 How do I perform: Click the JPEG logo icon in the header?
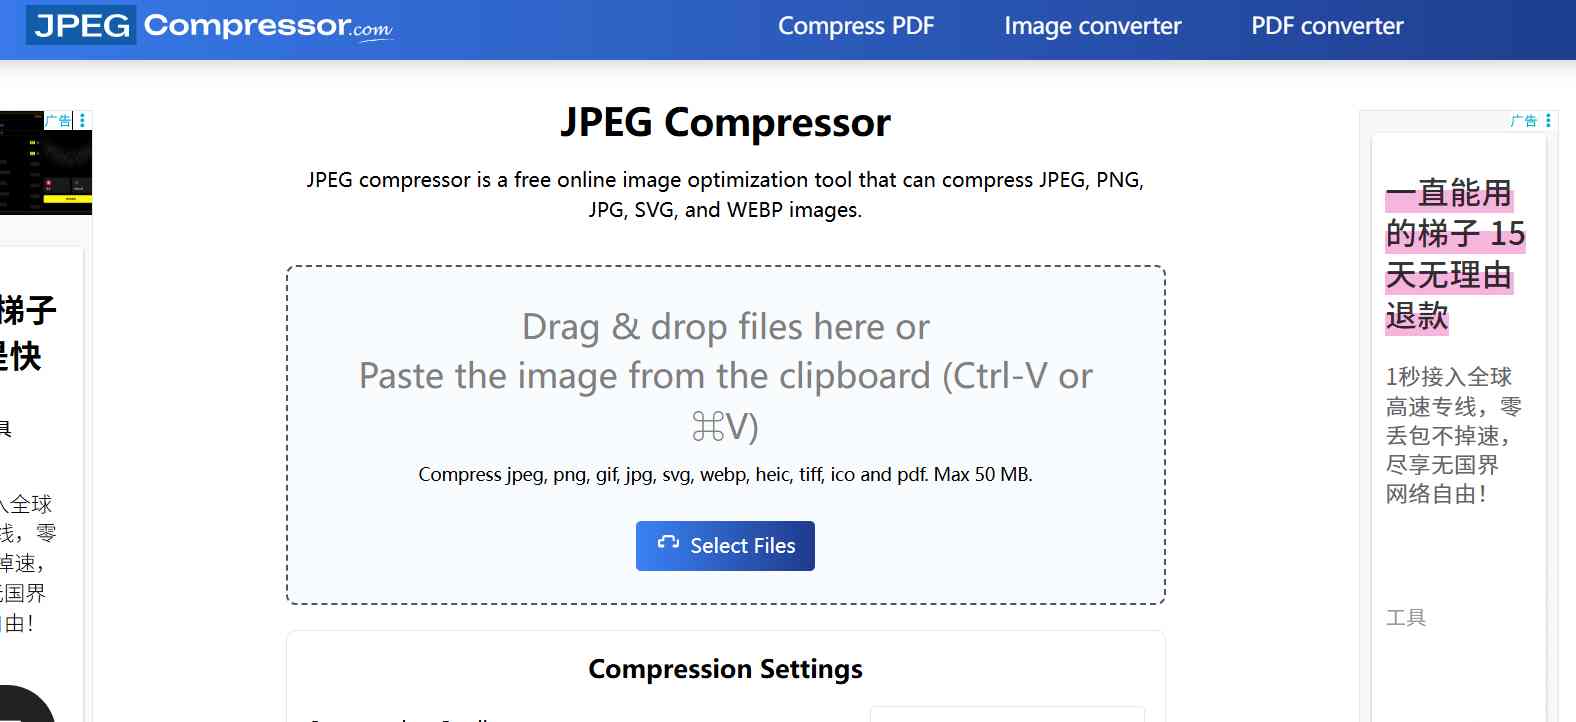pos(82,25)
